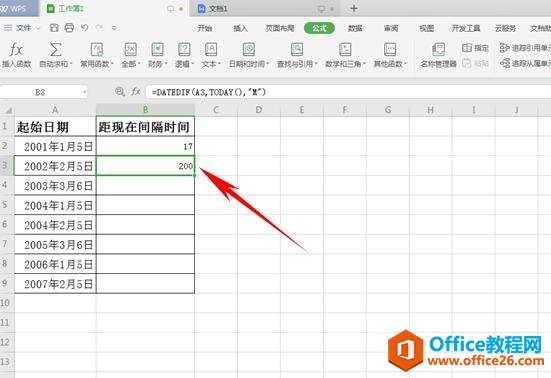Open the Lookup and Reference (查找与引用) icon

pyautogui.click(x=297, y=50)
